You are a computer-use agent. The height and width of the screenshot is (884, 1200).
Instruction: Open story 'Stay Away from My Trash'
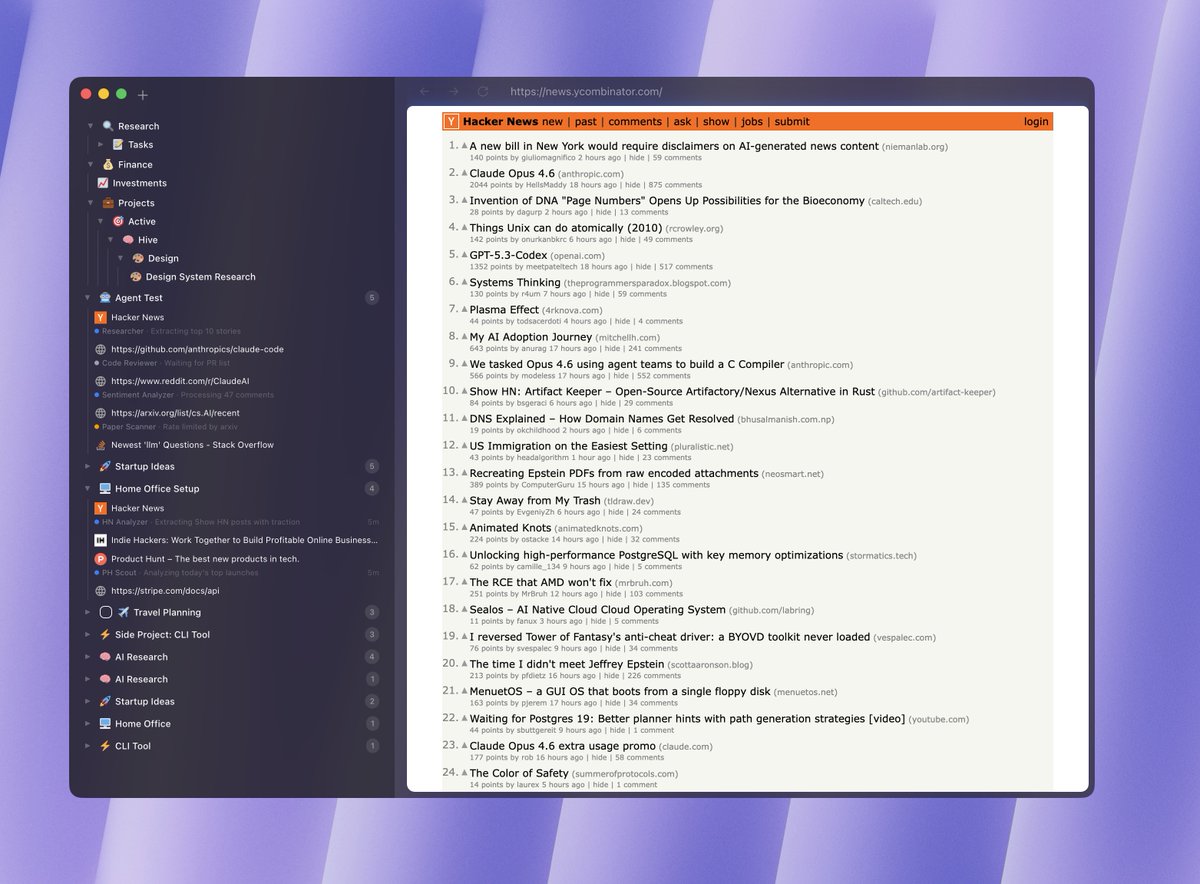(535, 501)
